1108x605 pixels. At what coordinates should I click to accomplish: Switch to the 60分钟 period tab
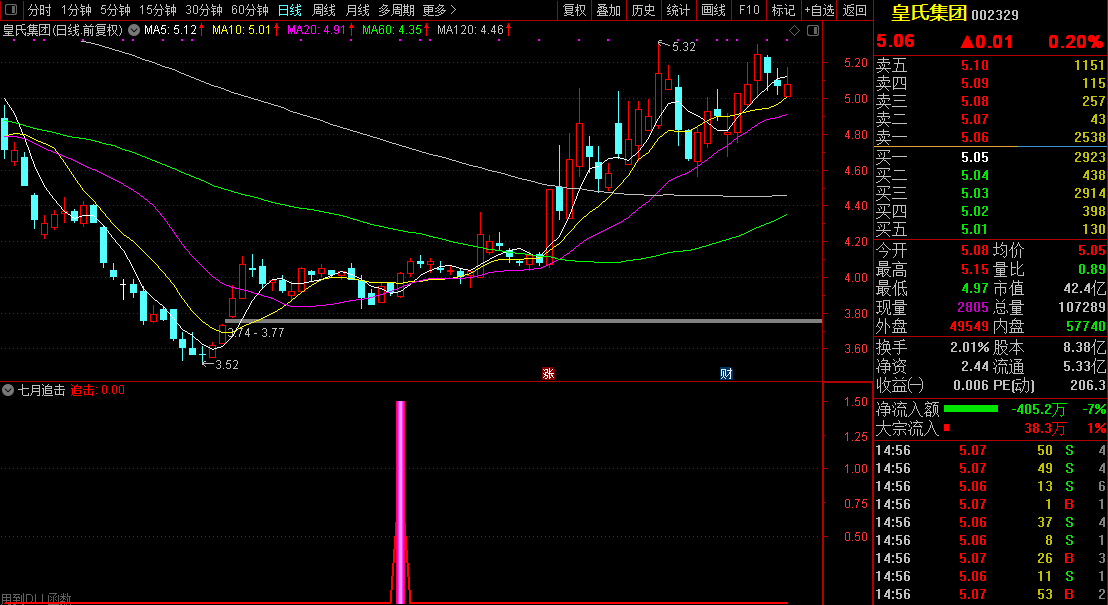click(249, 10)
